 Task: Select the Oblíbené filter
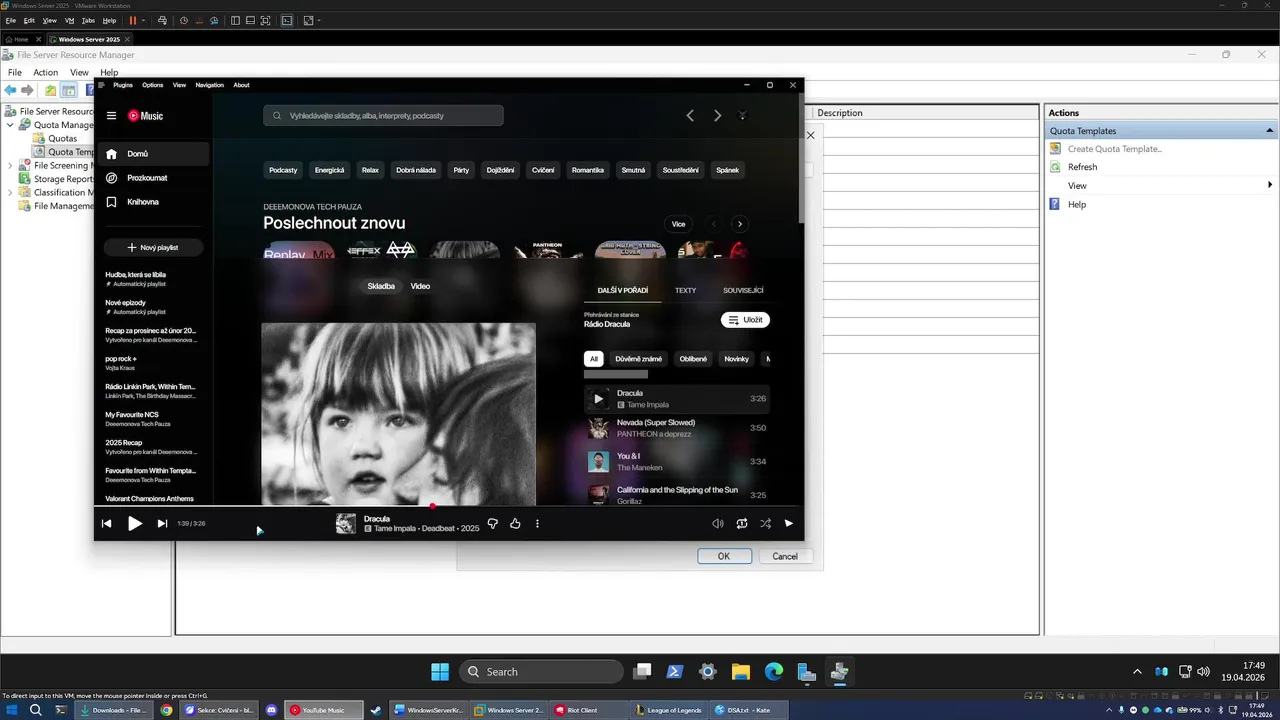point(693,359)
